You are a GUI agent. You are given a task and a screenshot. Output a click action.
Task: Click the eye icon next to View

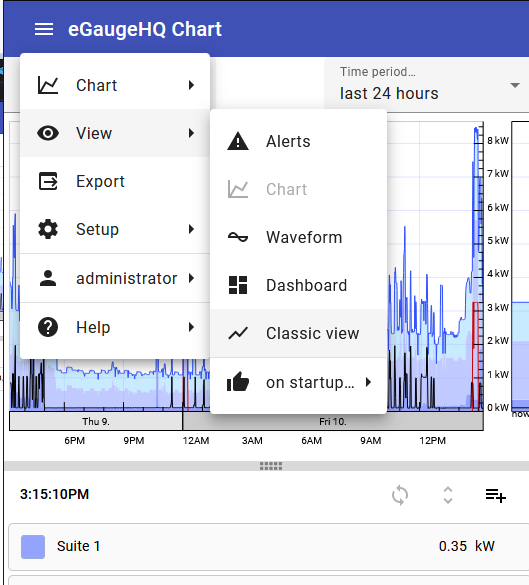pos(48,133)
